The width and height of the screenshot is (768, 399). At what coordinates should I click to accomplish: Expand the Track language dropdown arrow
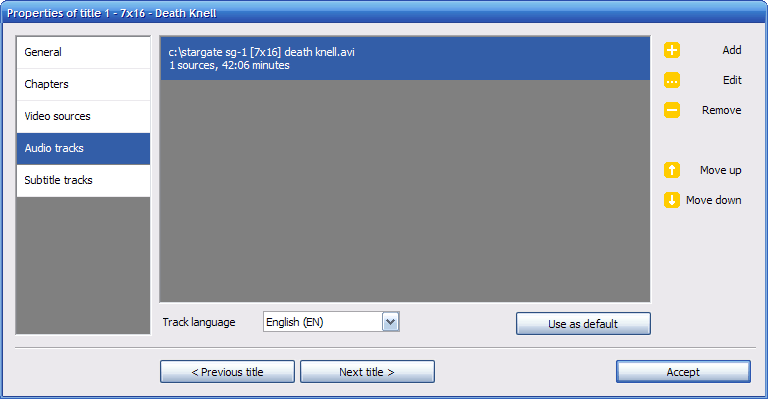click(x=390, y=322)
